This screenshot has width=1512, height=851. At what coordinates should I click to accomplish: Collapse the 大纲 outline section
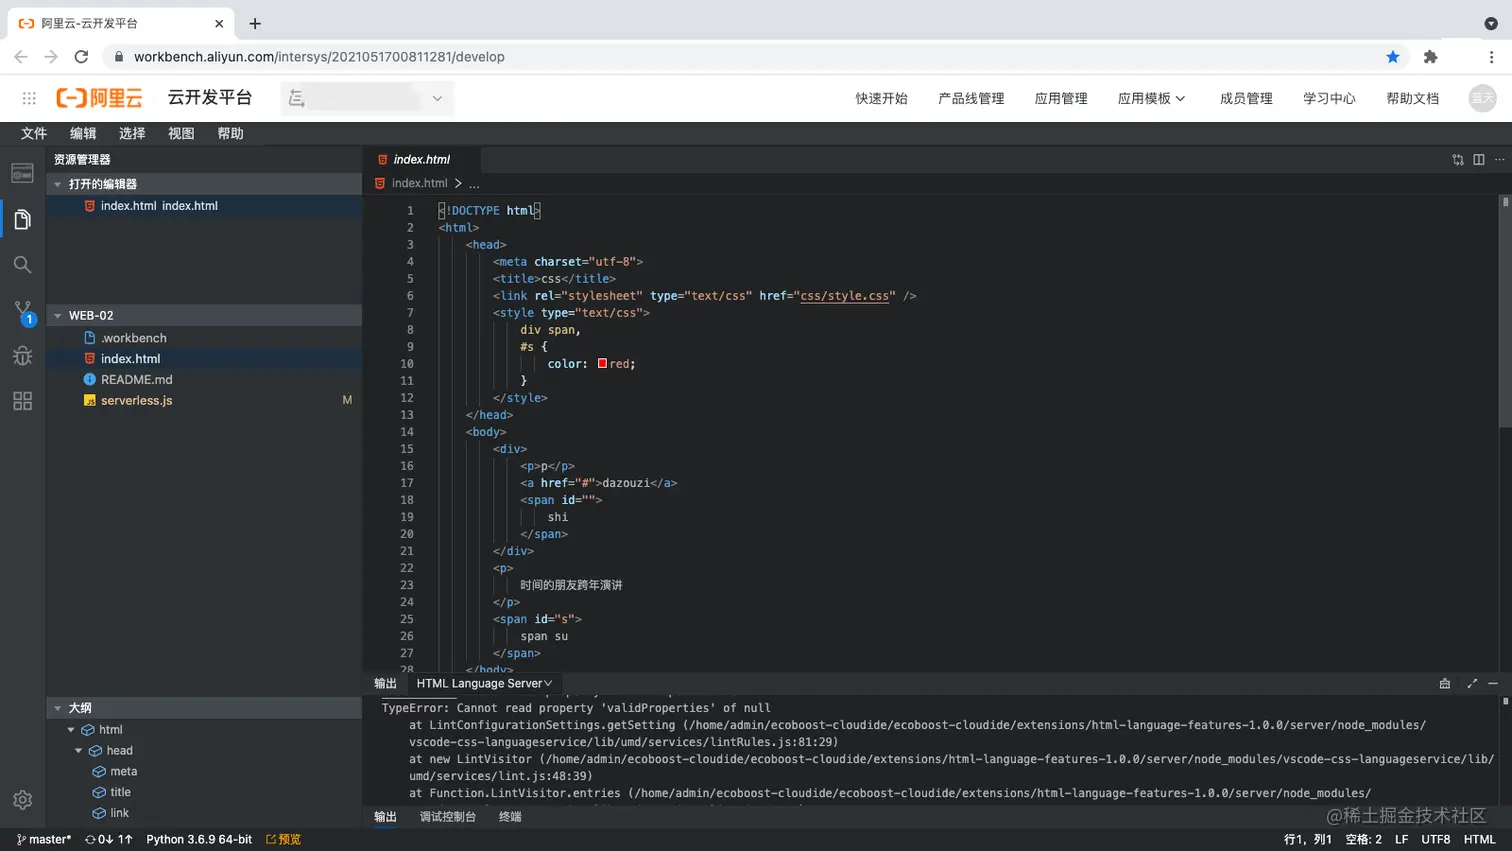pyautogui.click(x=58, y=708)
